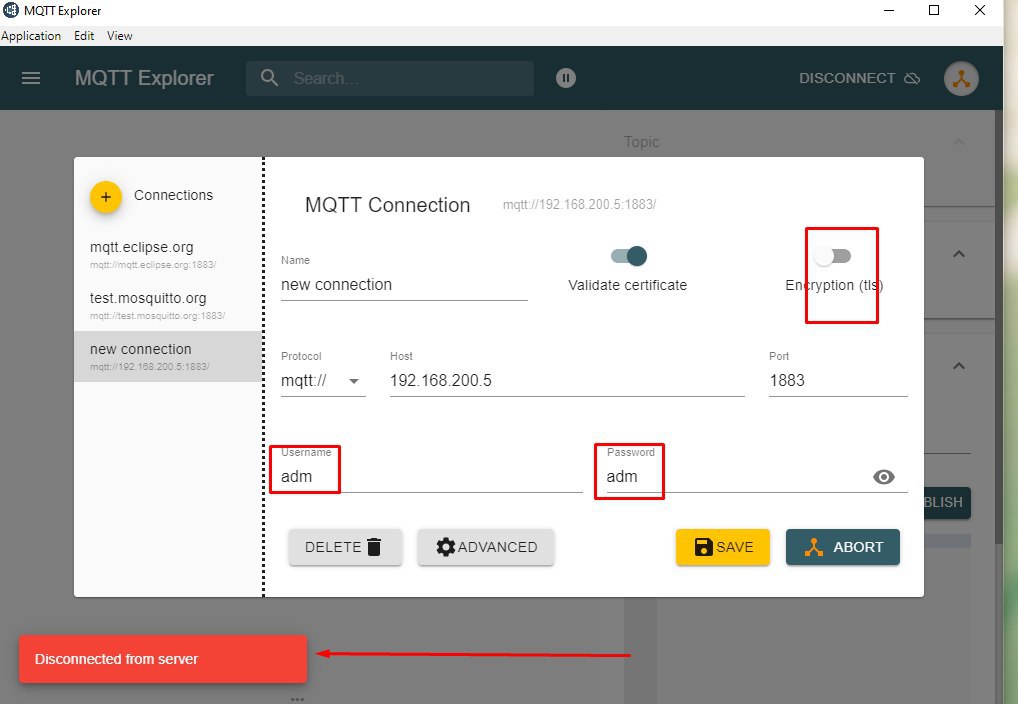1018x704 pixels.
Task: Pause updates with the pause icon
Action: pyautogui.click(x=565, y=78)
